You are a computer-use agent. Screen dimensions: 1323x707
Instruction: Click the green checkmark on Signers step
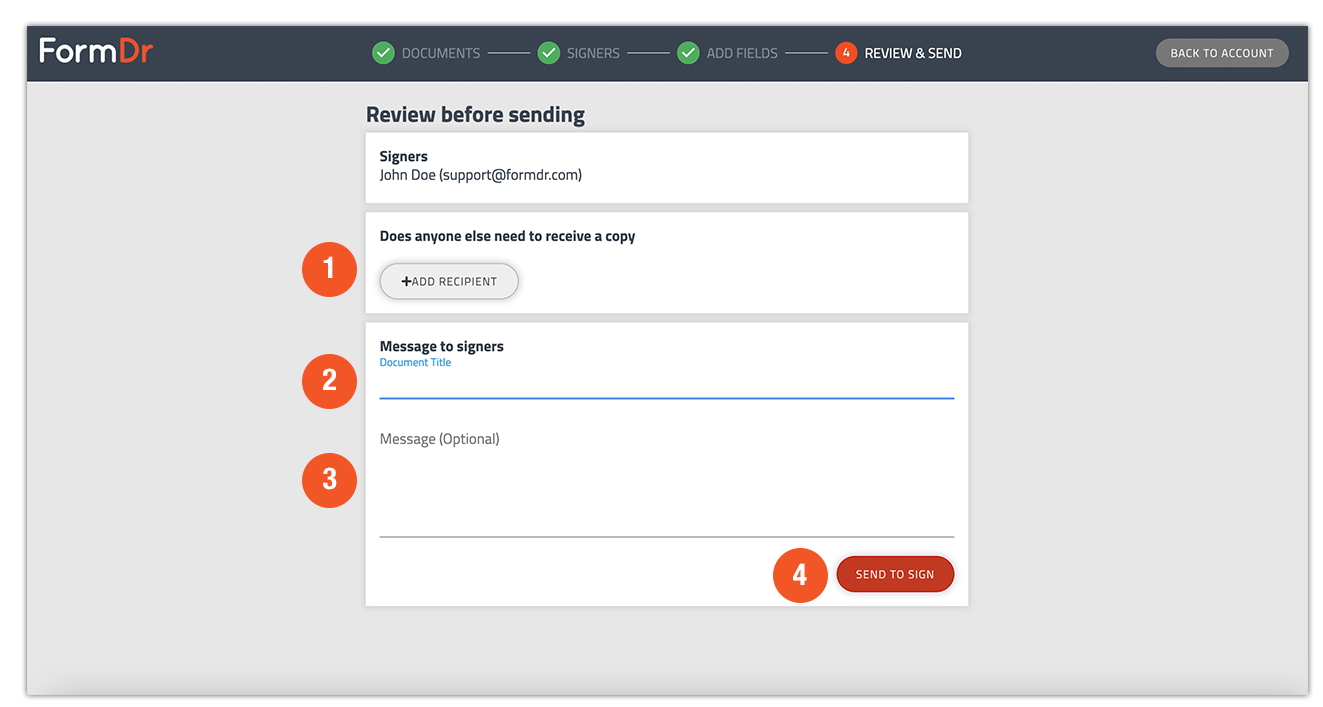[549, 53]
